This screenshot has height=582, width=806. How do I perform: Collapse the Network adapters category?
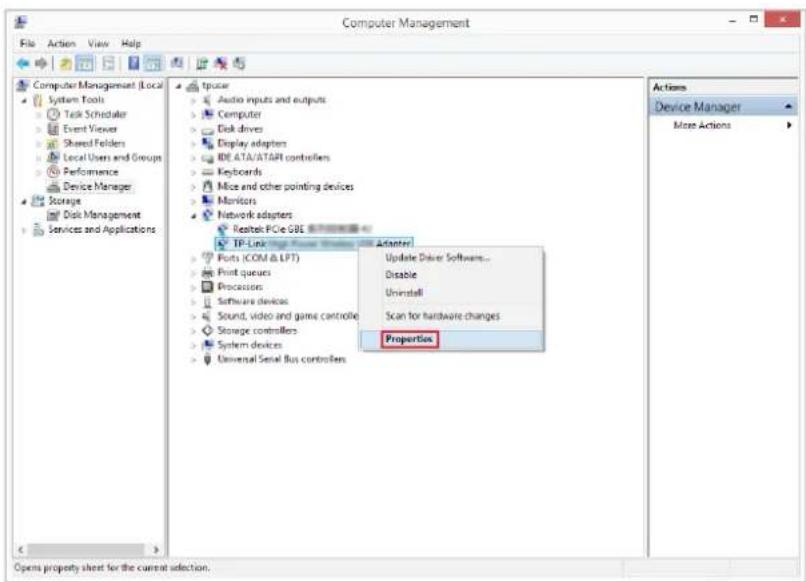coord(194,216)
